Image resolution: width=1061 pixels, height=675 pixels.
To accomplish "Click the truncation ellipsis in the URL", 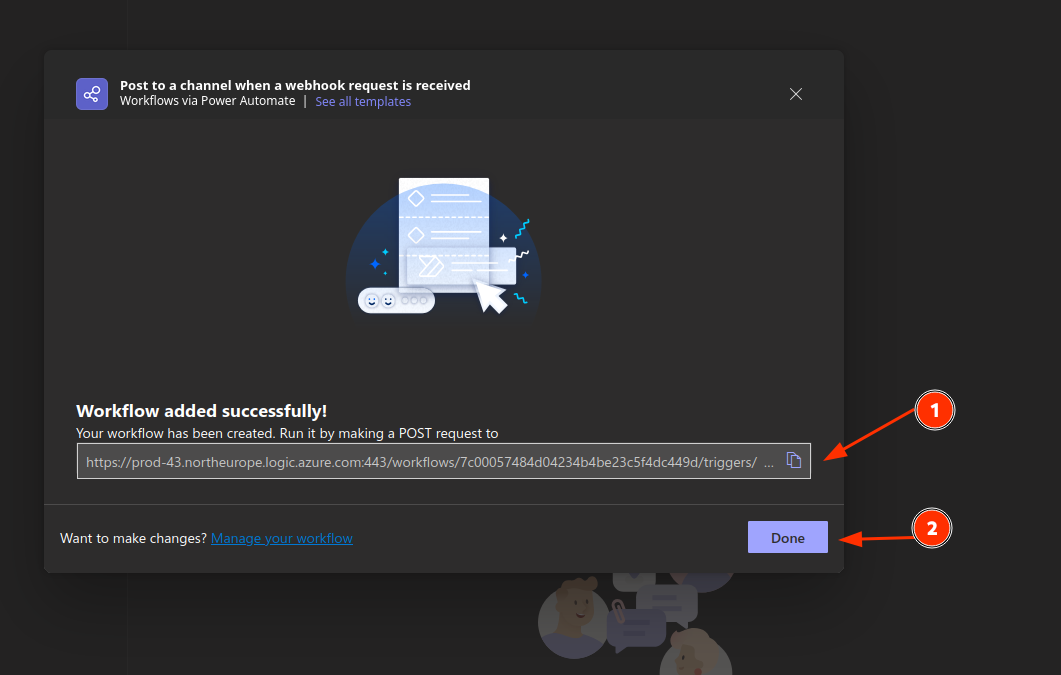I will (x=769, y=463).
